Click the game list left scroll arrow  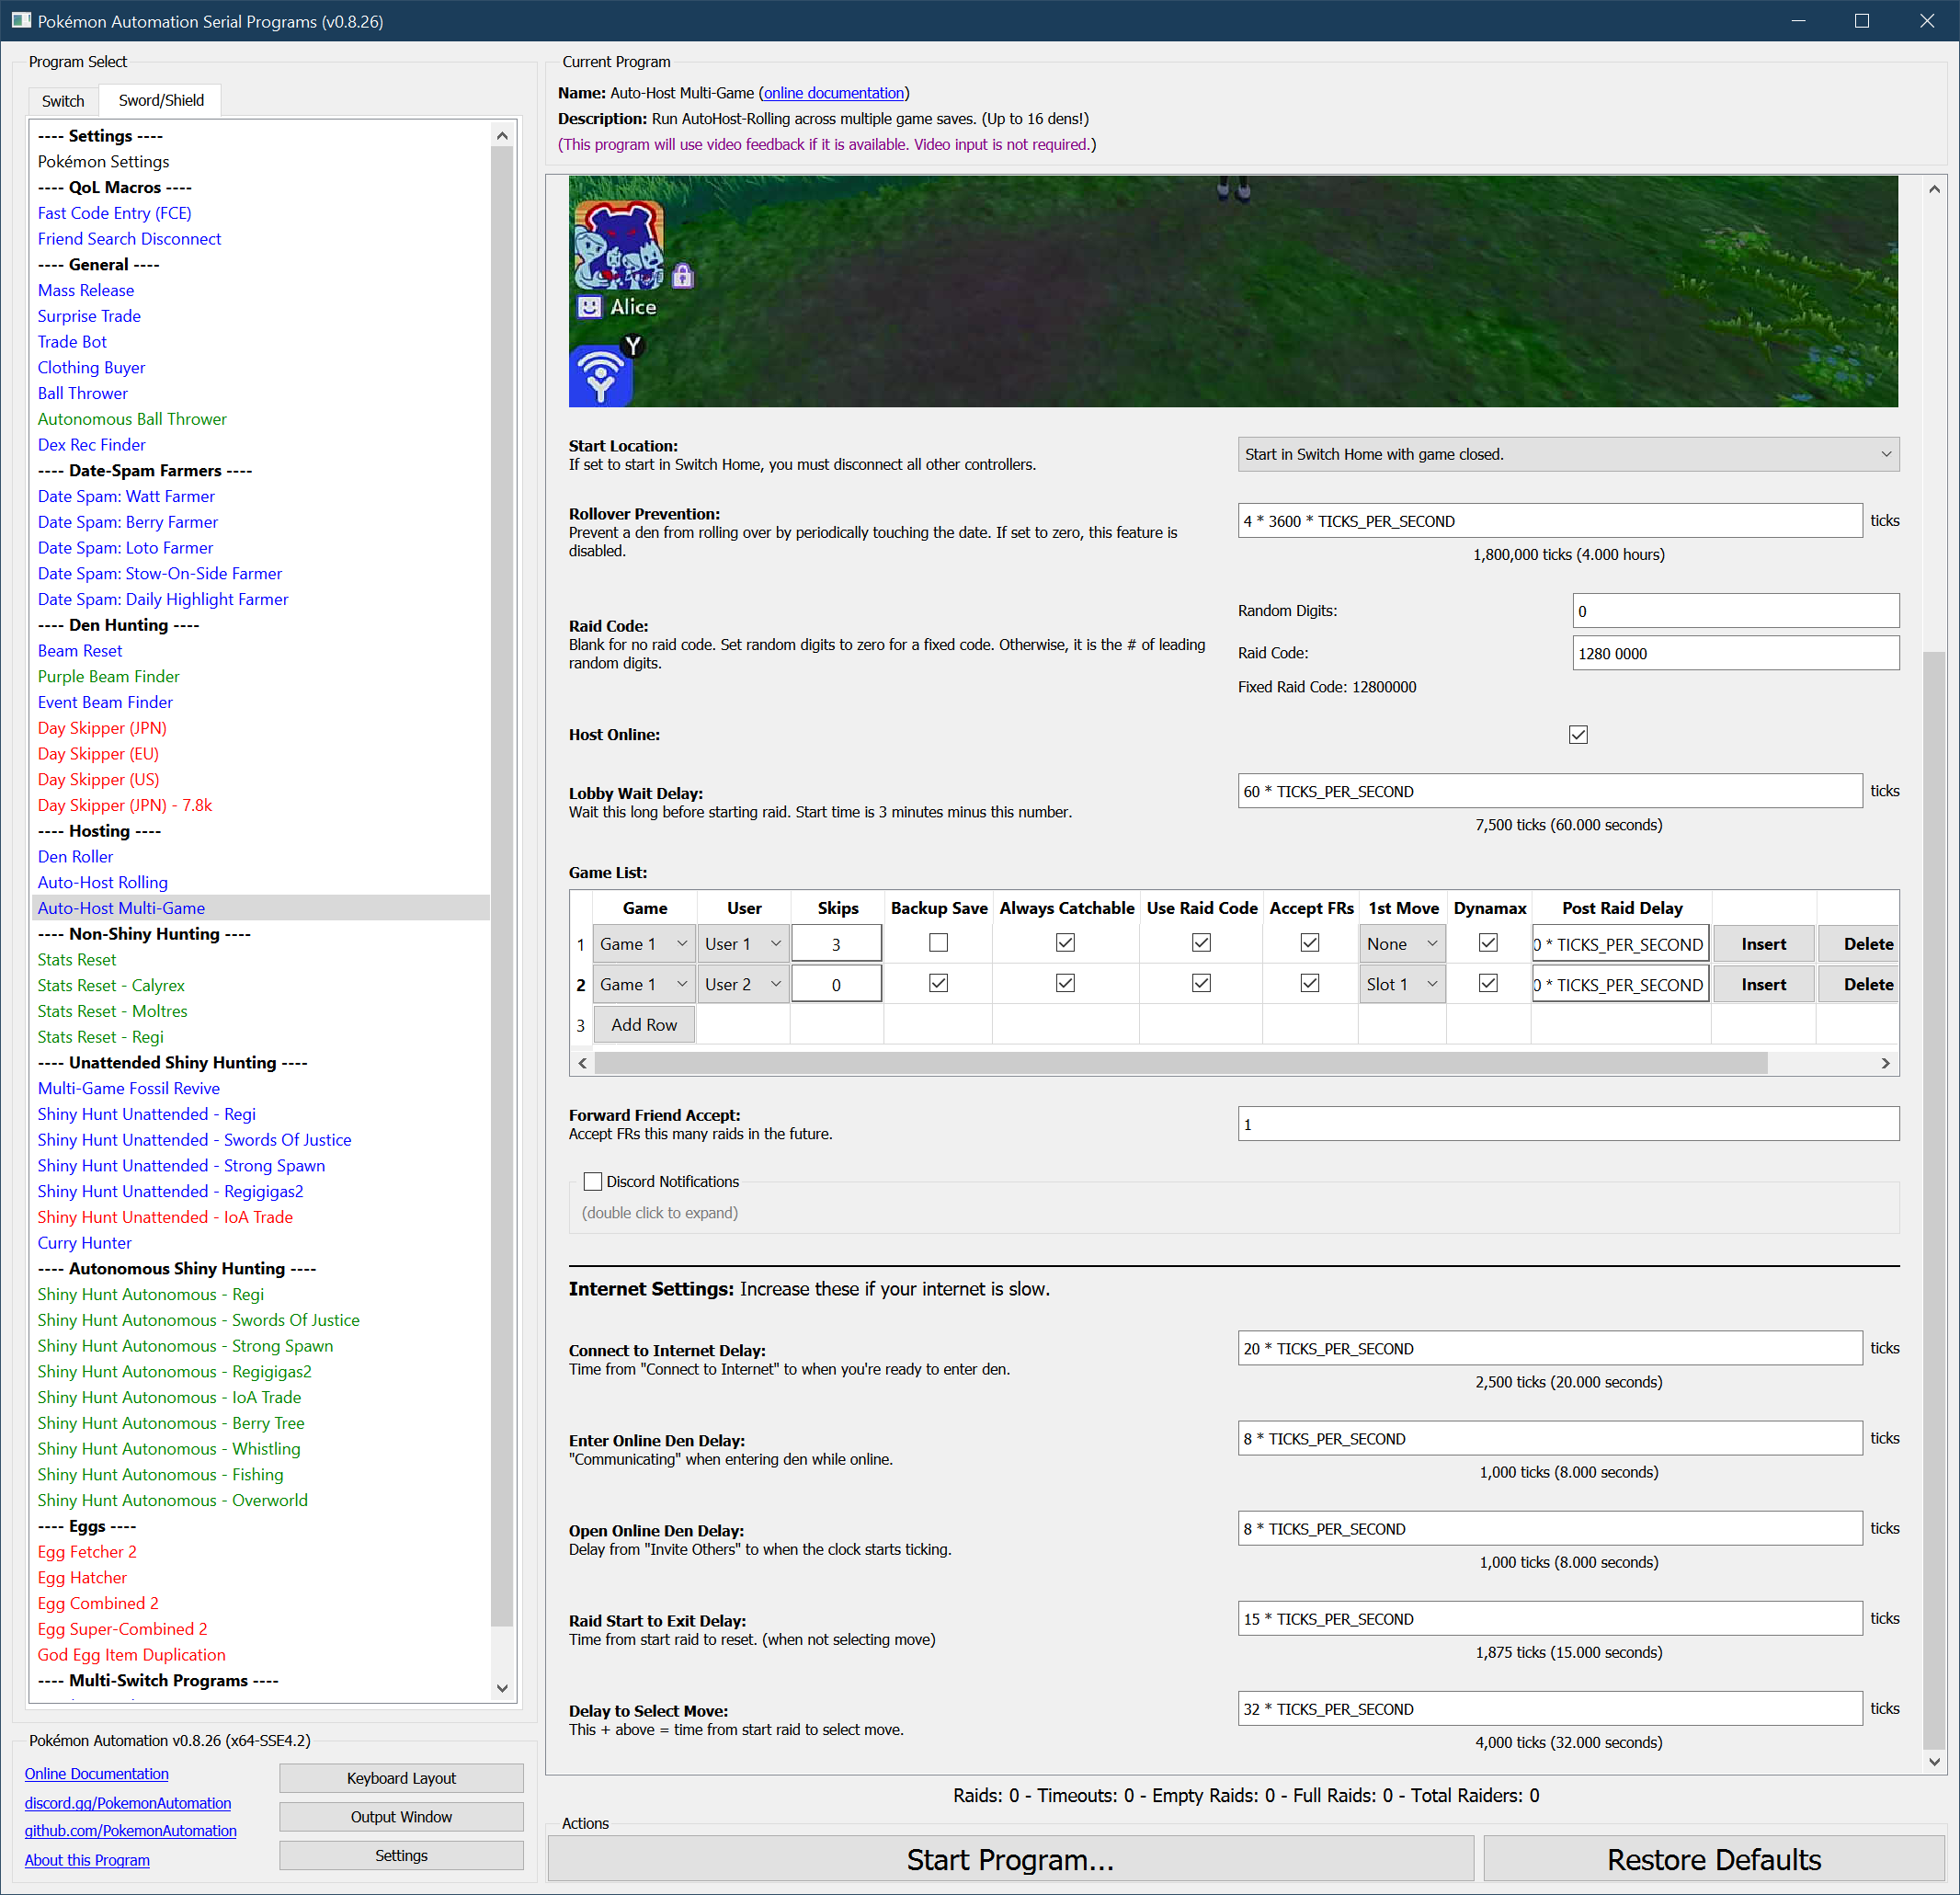(583, 1063)
